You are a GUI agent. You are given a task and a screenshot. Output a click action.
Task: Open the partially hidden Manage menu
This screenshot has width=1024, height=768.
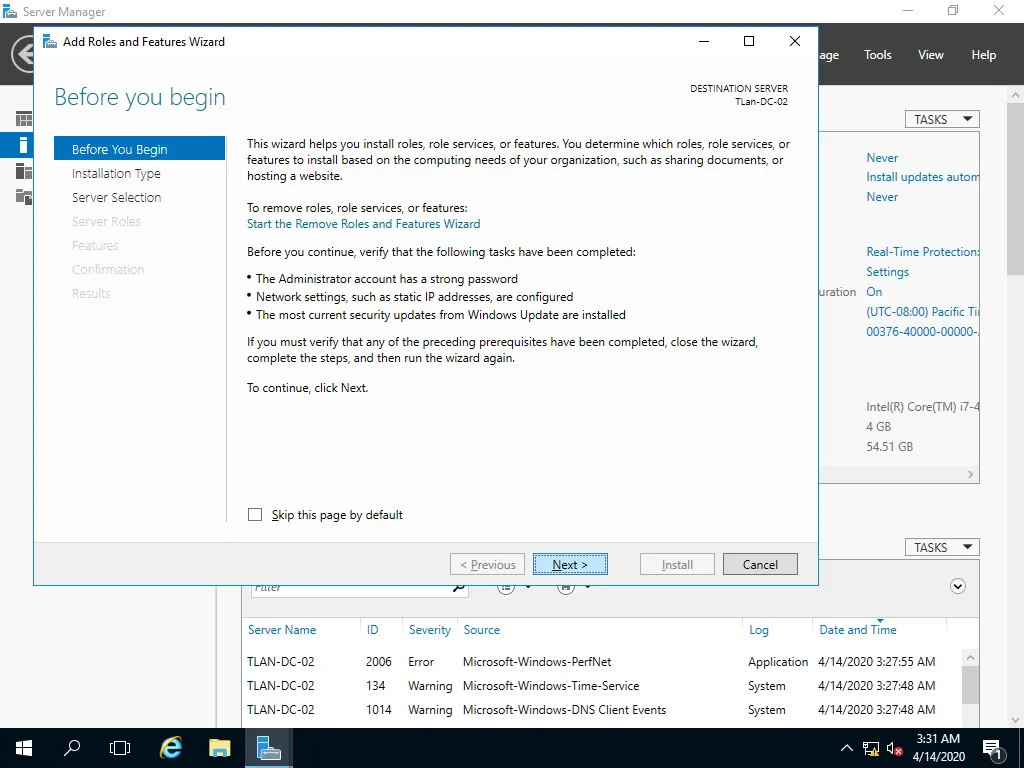pyautogui.click(x=829, y=55)
